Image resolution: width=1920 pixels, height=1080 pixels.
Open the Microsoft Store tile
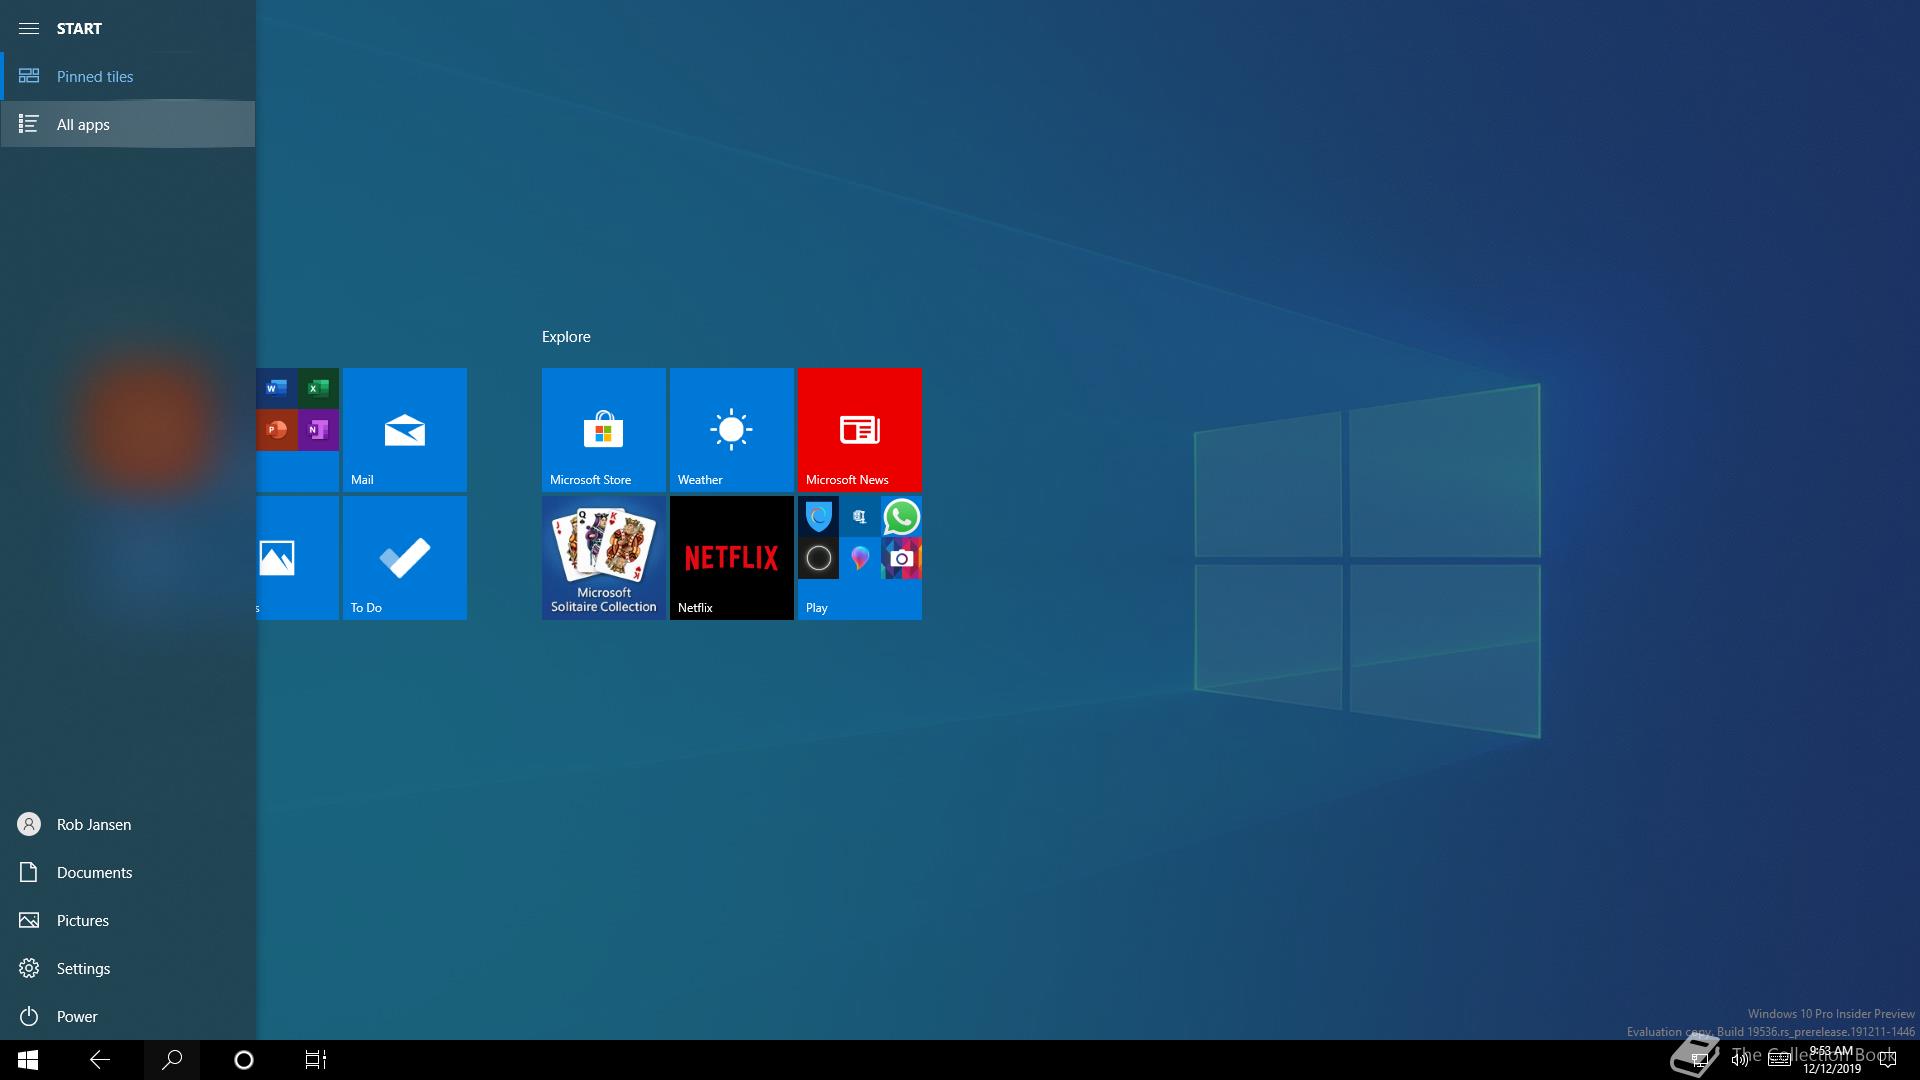coord(603,429)
